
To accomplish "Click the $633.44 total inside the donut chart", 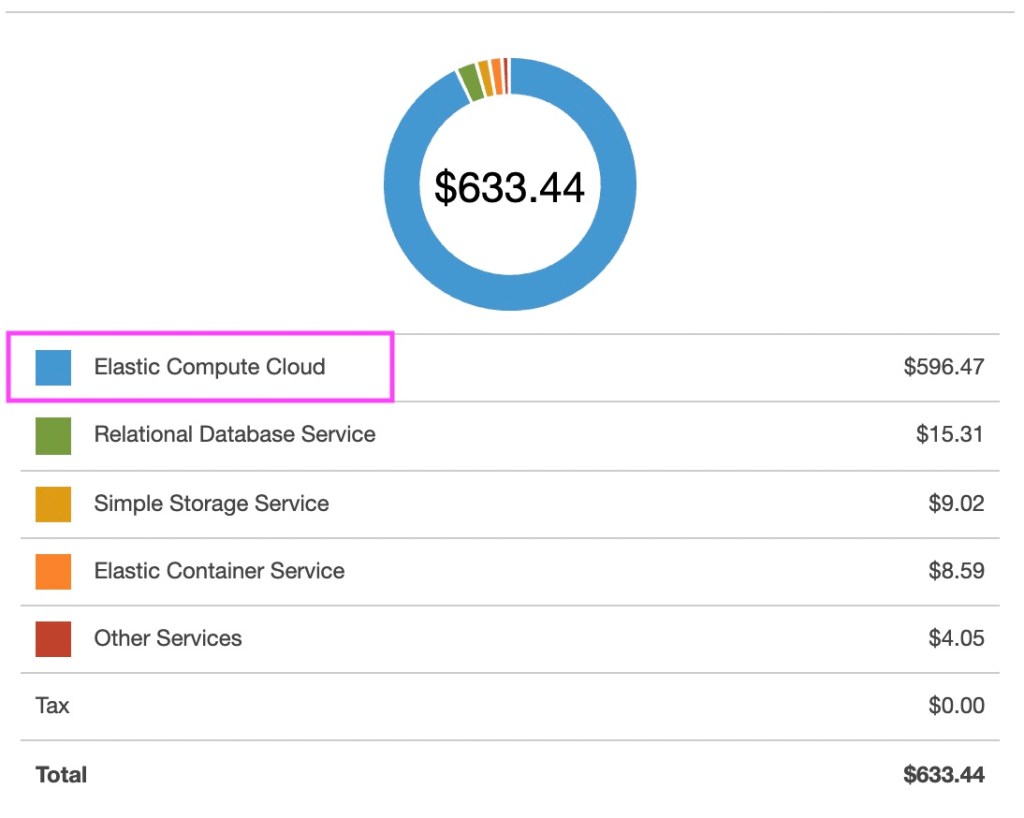I will click(509, 187).
